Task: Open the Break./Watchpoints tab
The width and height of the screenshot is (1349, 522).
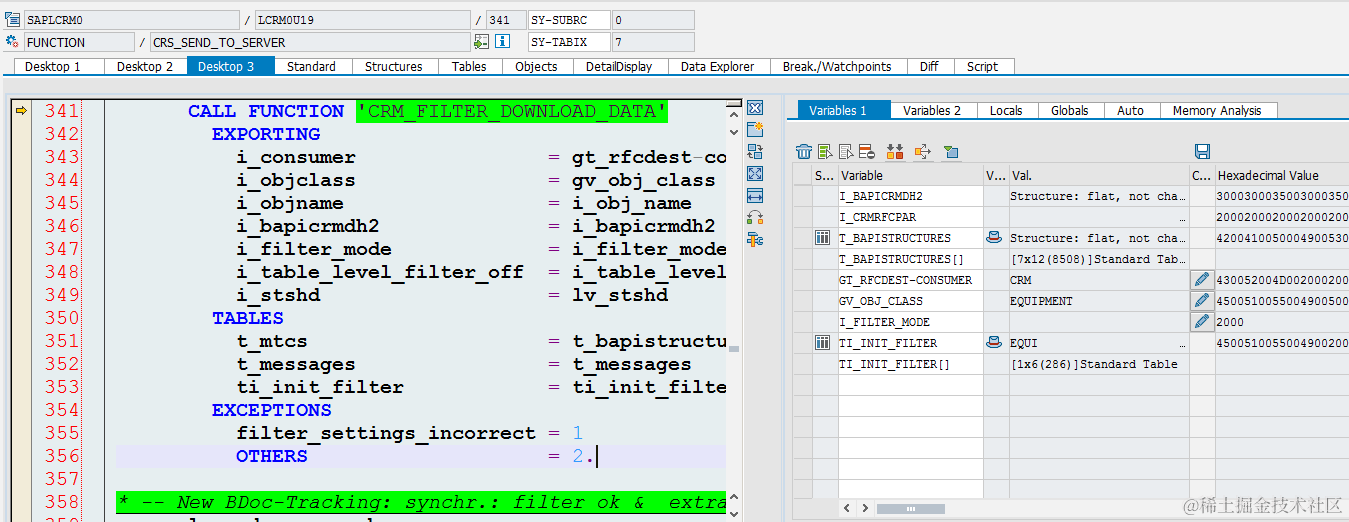Action: point(837,66)
